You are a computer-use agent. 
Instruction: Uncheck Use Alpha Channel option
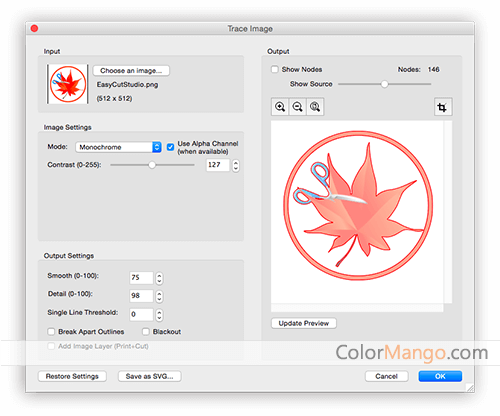coord(170,147)
